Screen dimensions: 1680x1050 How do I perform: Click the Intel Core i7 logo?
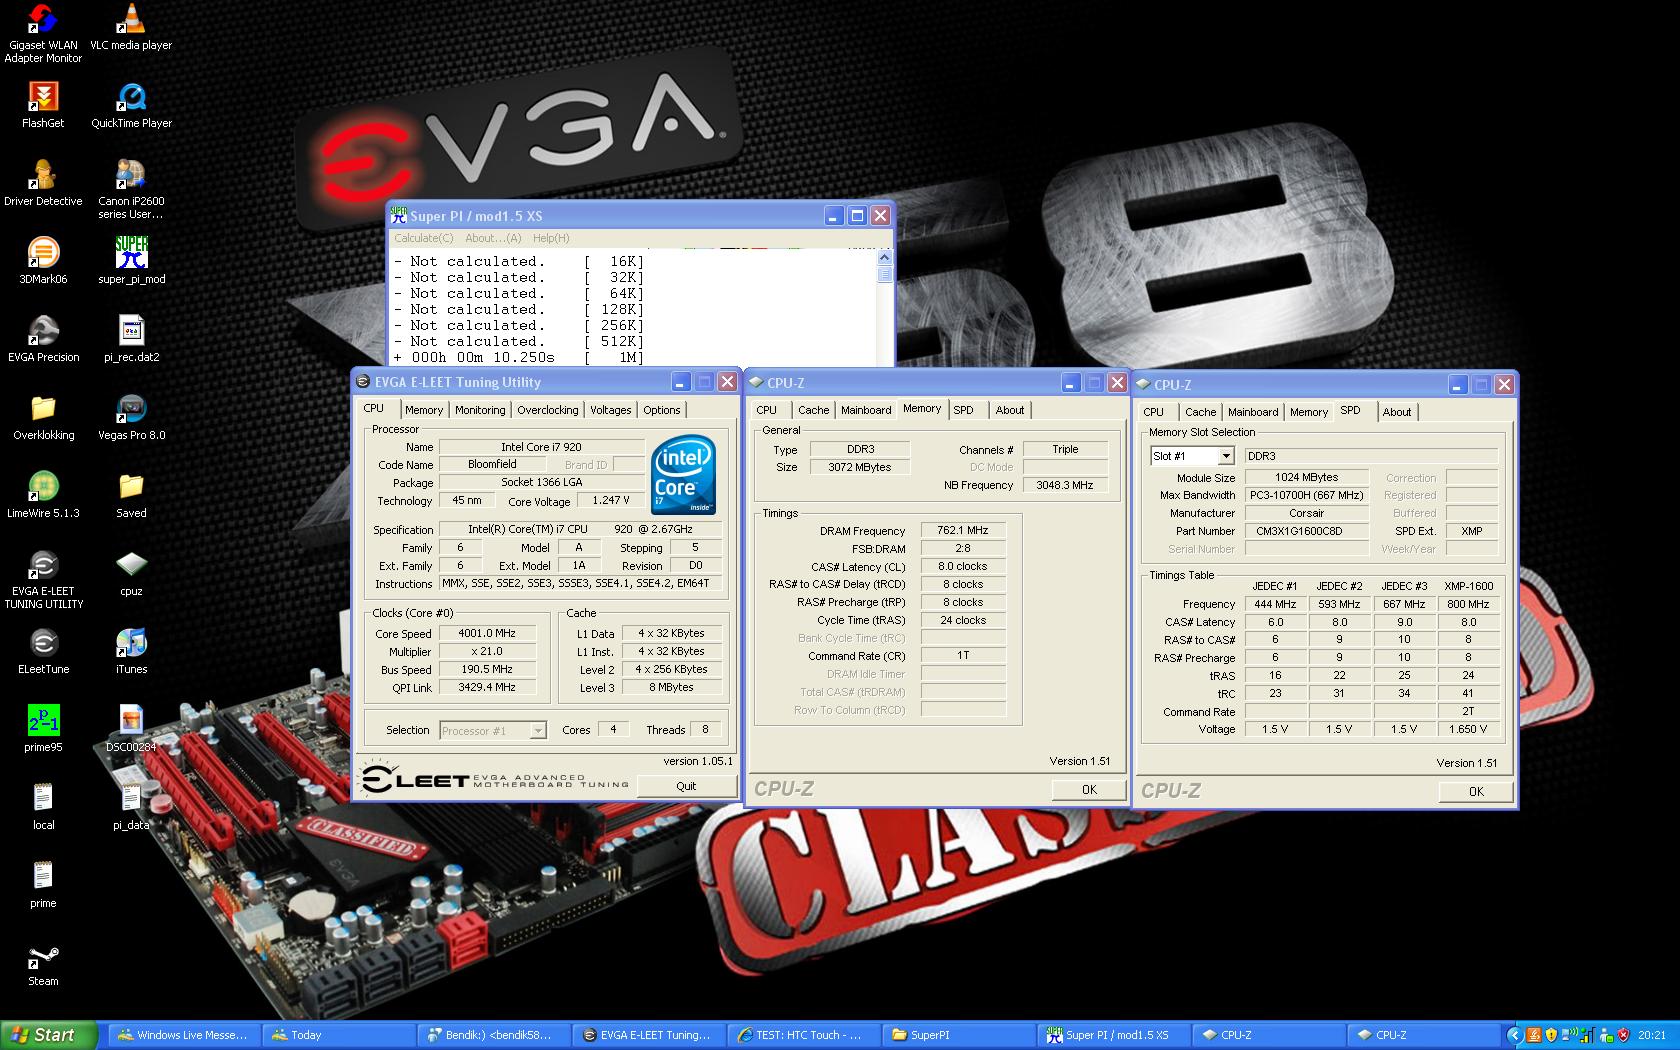pyautogui.click(x=684, y=475)
